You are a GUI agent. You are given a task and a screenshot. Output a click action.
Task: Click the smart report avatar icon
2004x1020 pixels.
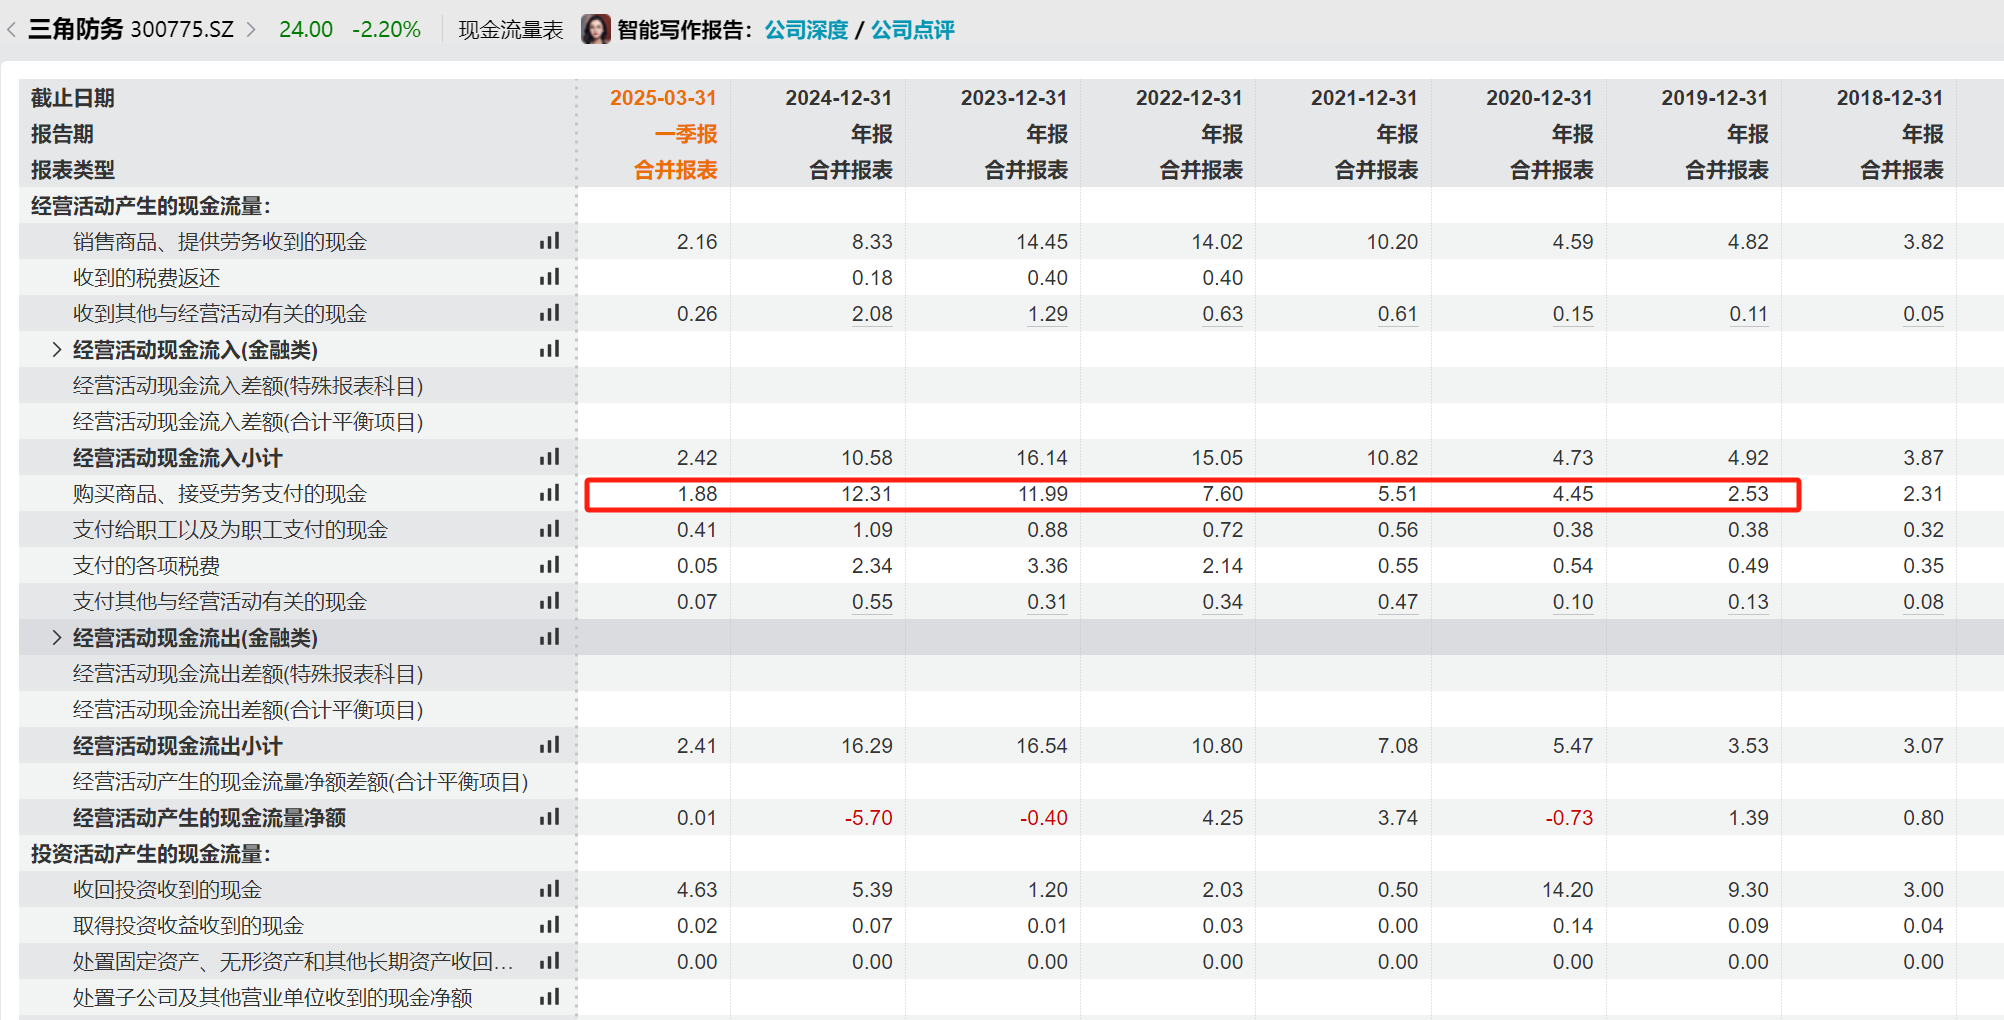point(595,29)
